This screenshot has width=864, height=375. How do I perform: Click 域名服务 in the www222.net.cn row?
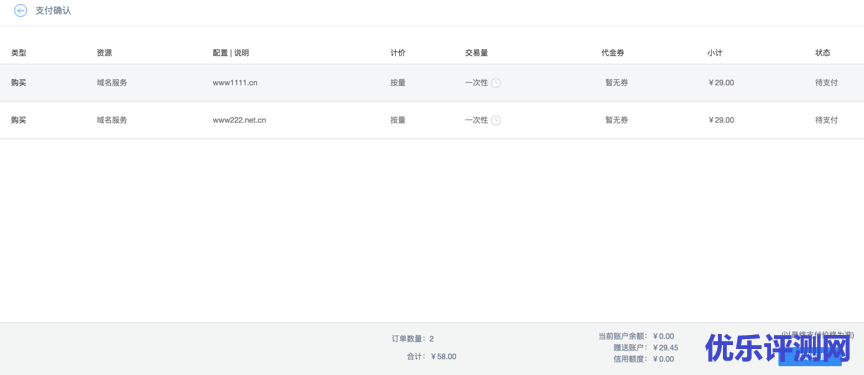pyautogui.click(x=112, y=120)
